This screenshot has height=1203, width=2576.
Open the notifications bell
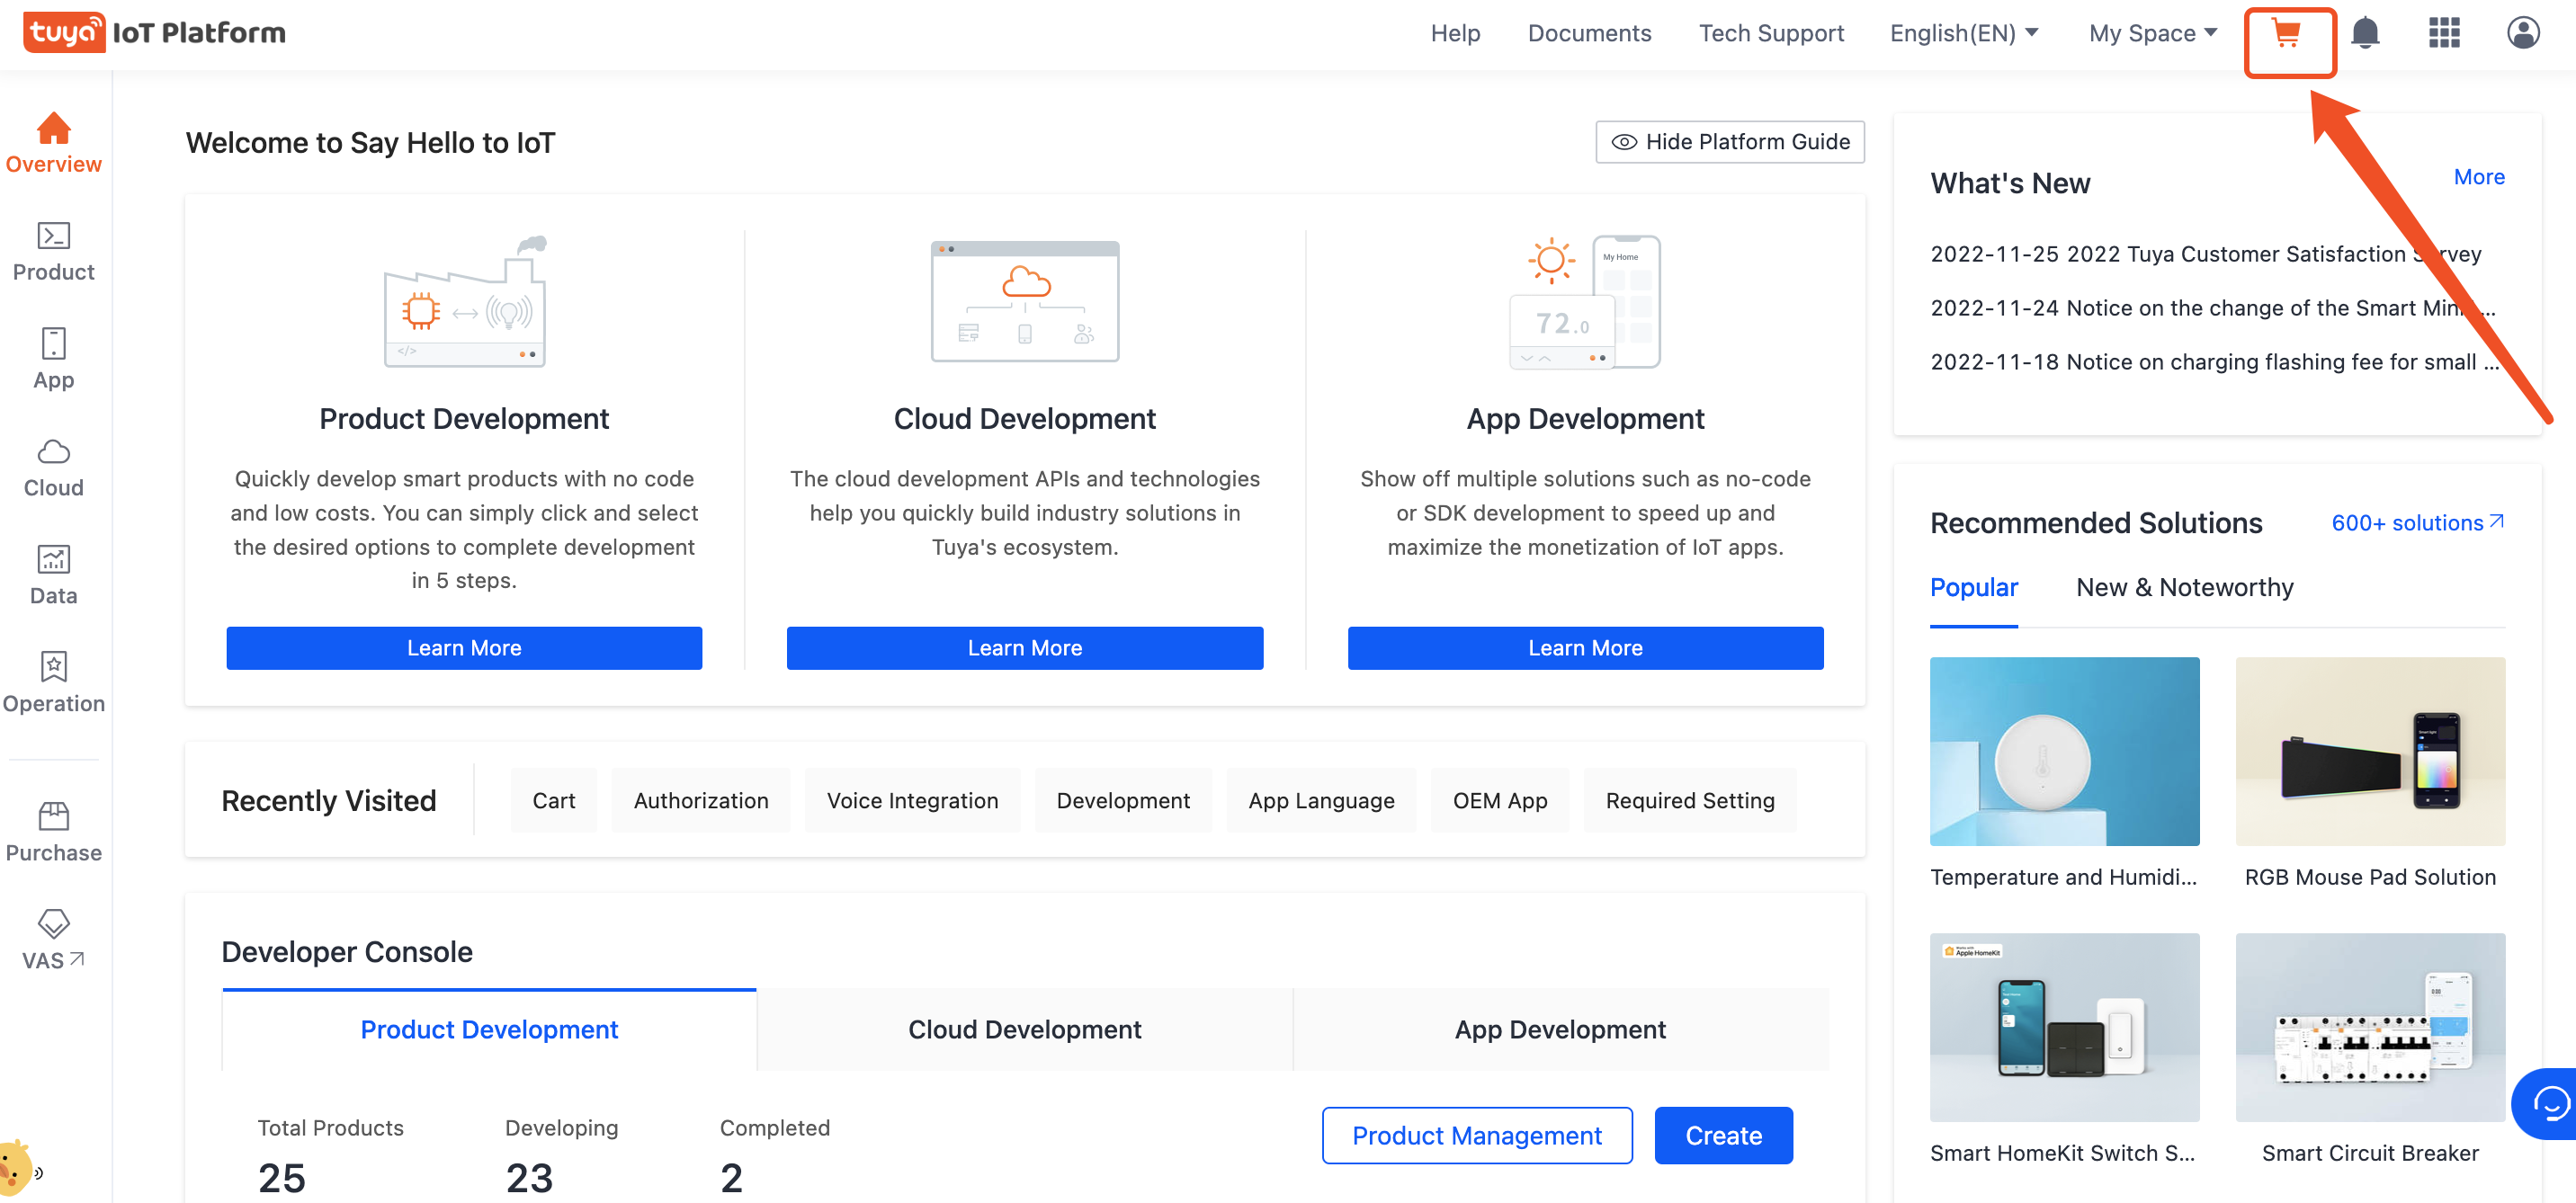pos(2365,33)
